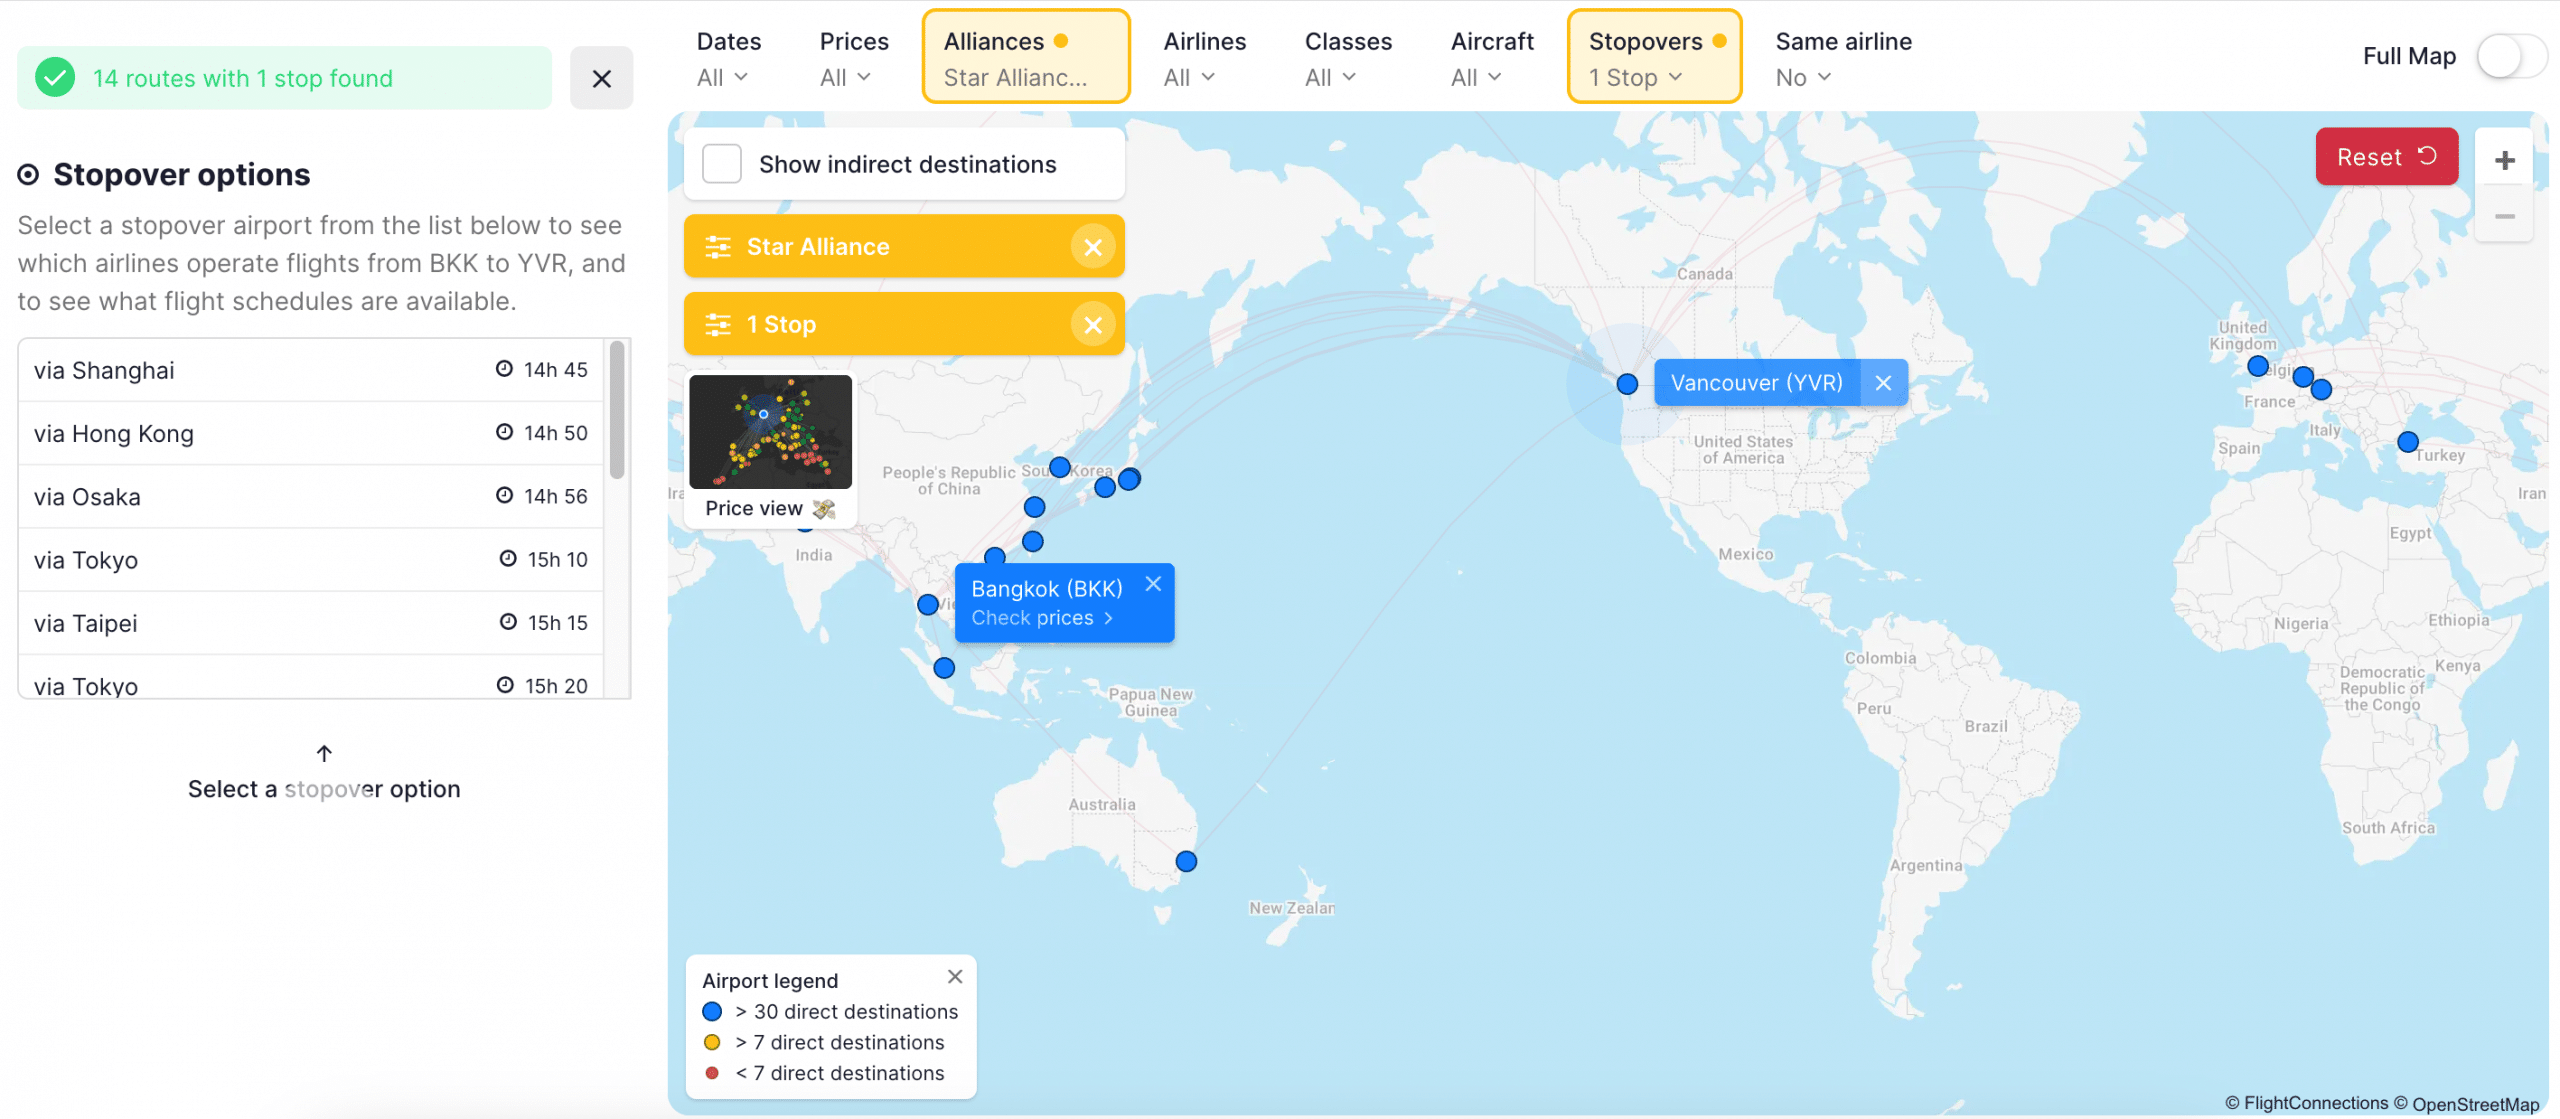
Task: Close the Bangkok (BKK) popup
Action: (1153, 584)
